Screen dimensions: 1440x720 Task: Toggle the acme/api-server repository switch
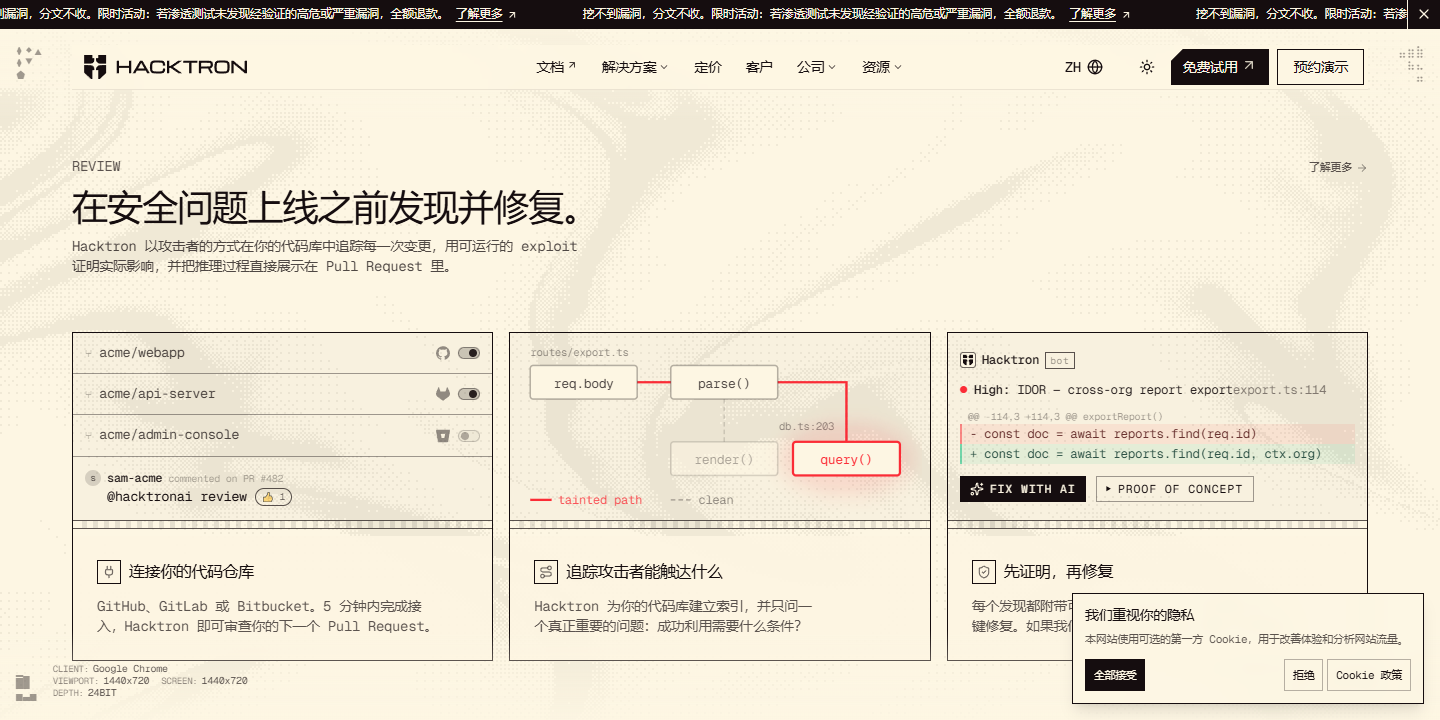(x=469, y=394)
